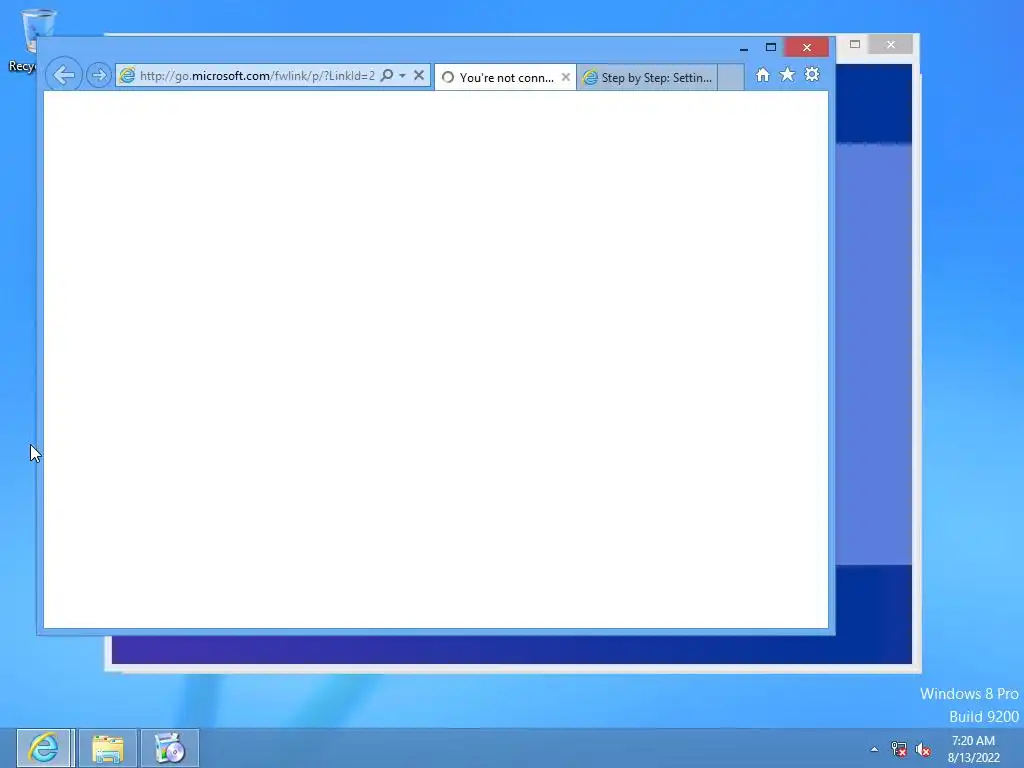Open the disc setup program taskbar icon
Image resolution: width=1024 pixels, height=768 pixels.
click(170, 748)
